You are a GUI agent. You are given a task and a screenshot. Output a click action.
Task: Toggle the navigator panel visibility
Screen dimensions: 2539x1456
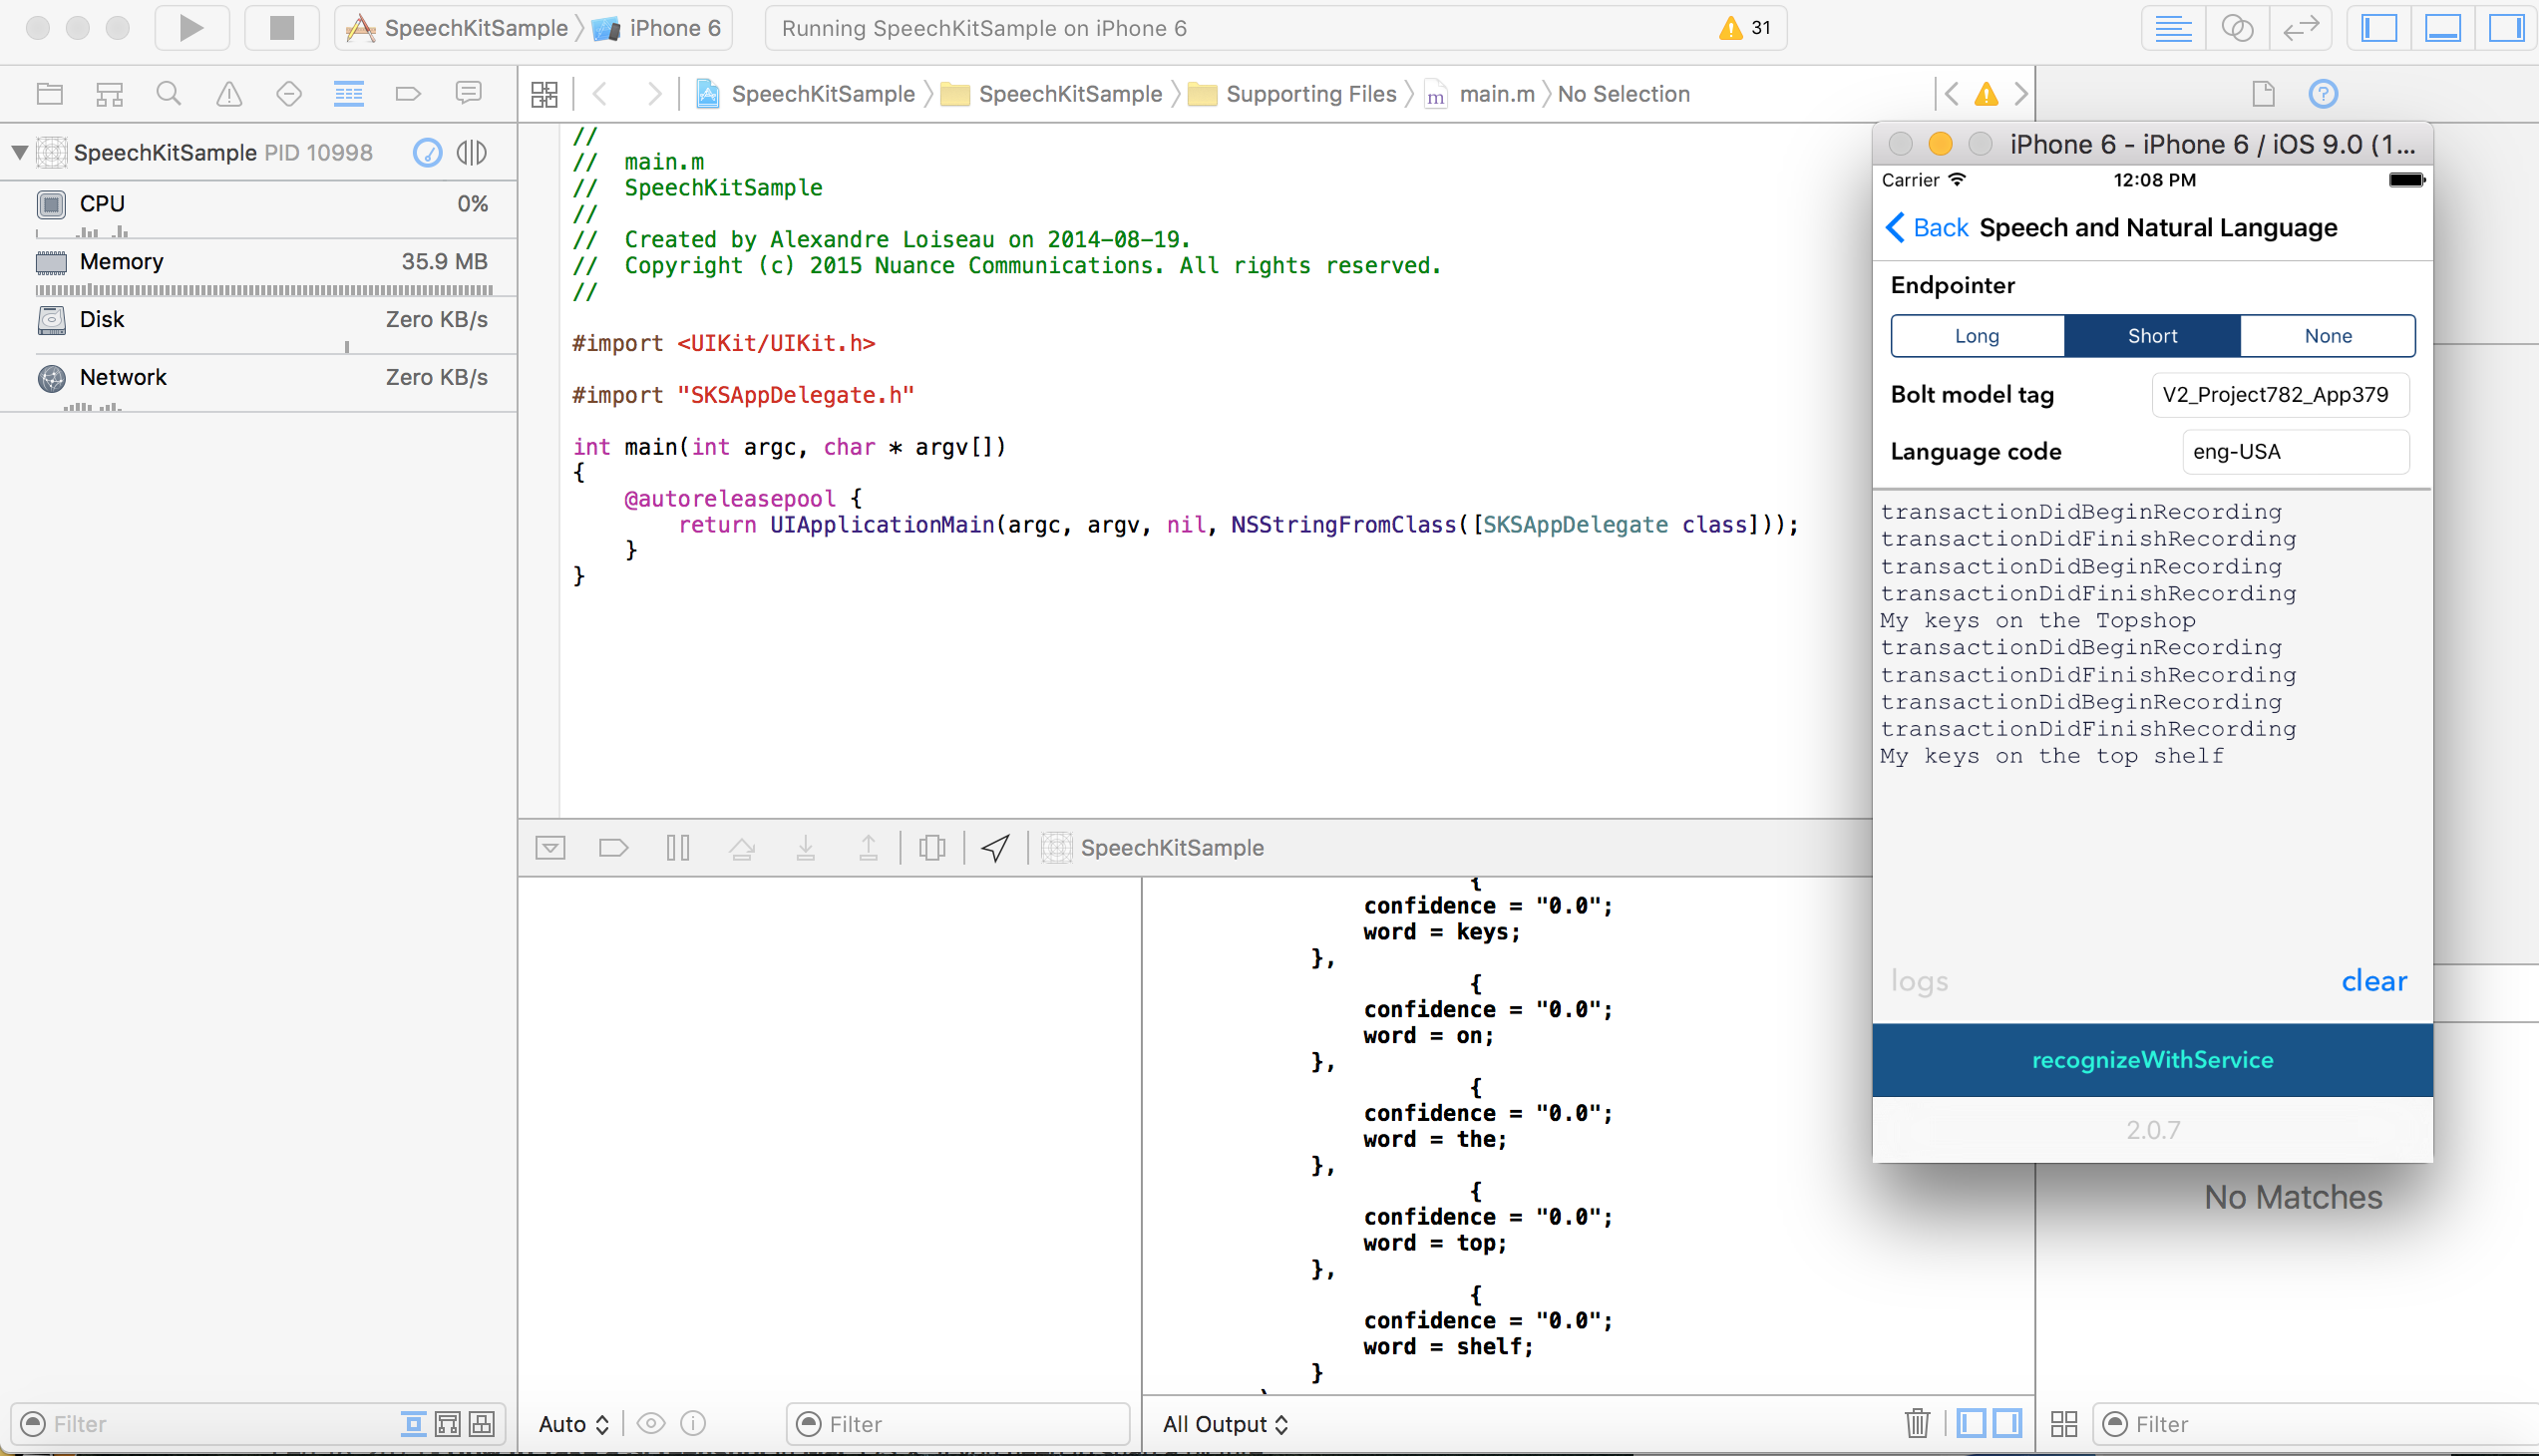(x=2379, y=28)
